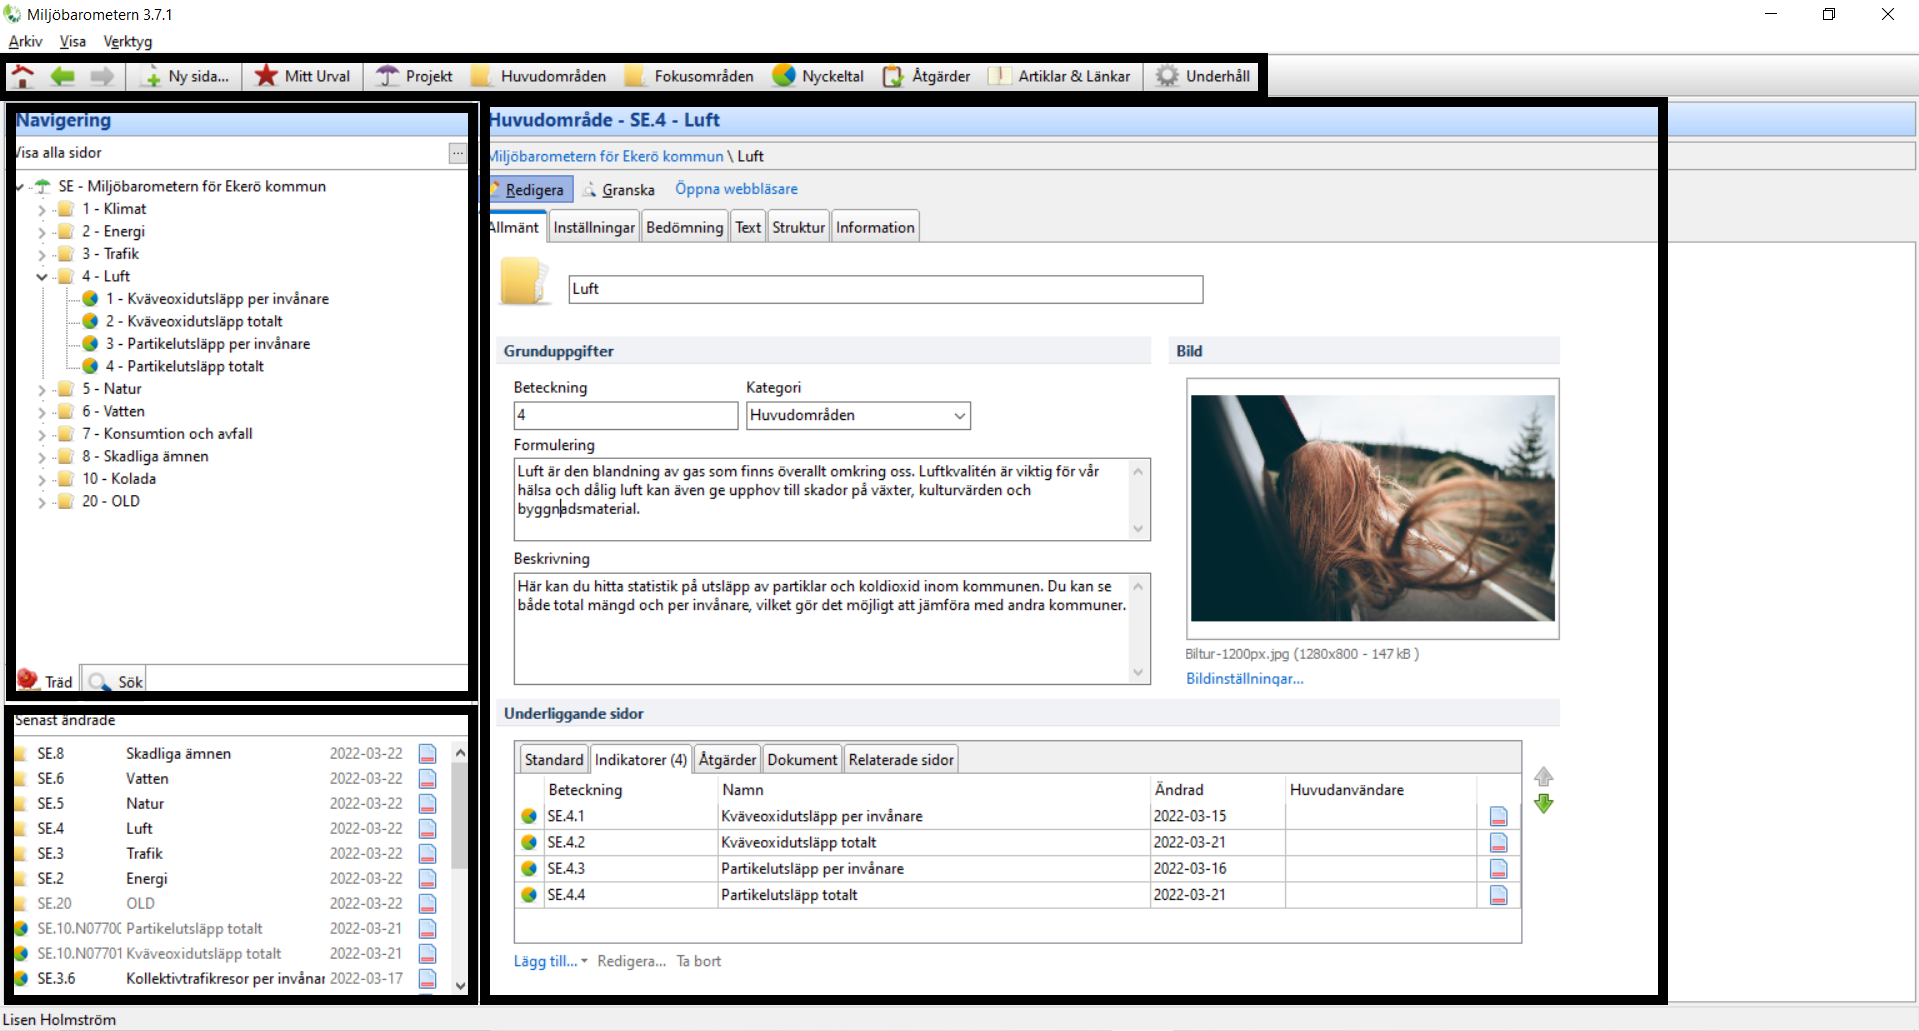Expand the 1 - Klimat folder
The width and height of the screenshot is (1919, 1031).
coord(42,210)
